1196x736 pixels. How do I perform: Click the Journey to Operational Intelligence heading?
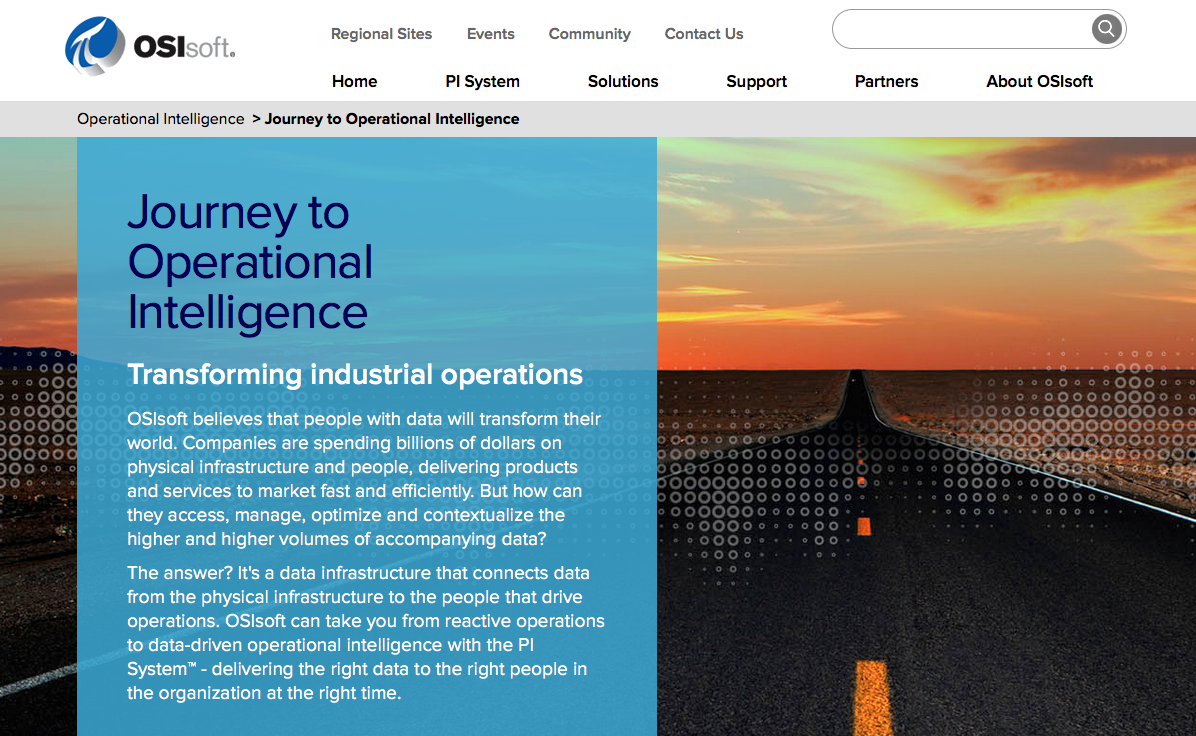(249, 262)
